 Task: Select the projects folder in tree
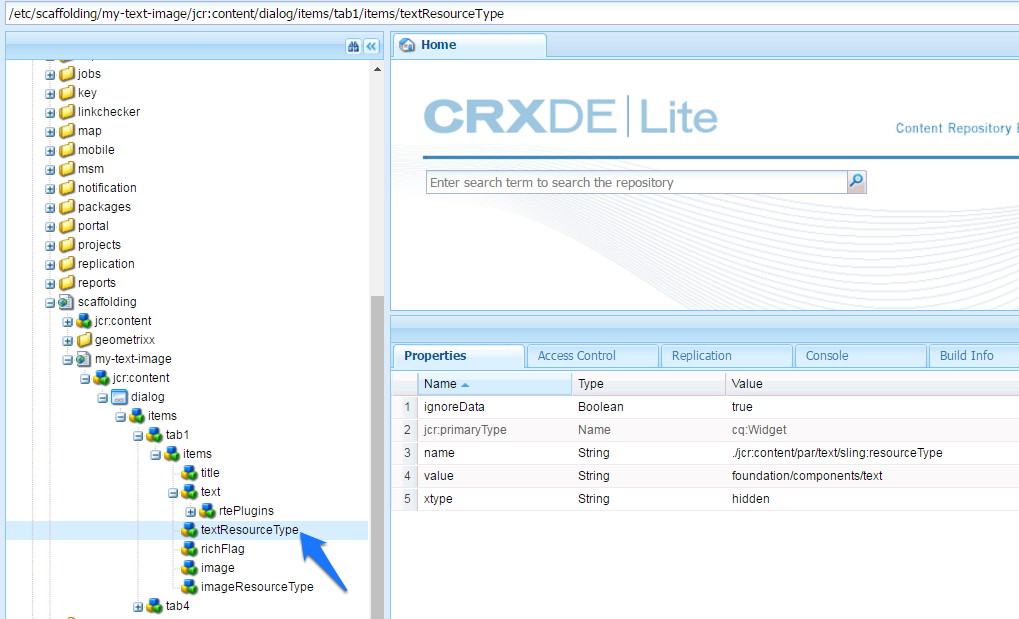coord(99,244)
